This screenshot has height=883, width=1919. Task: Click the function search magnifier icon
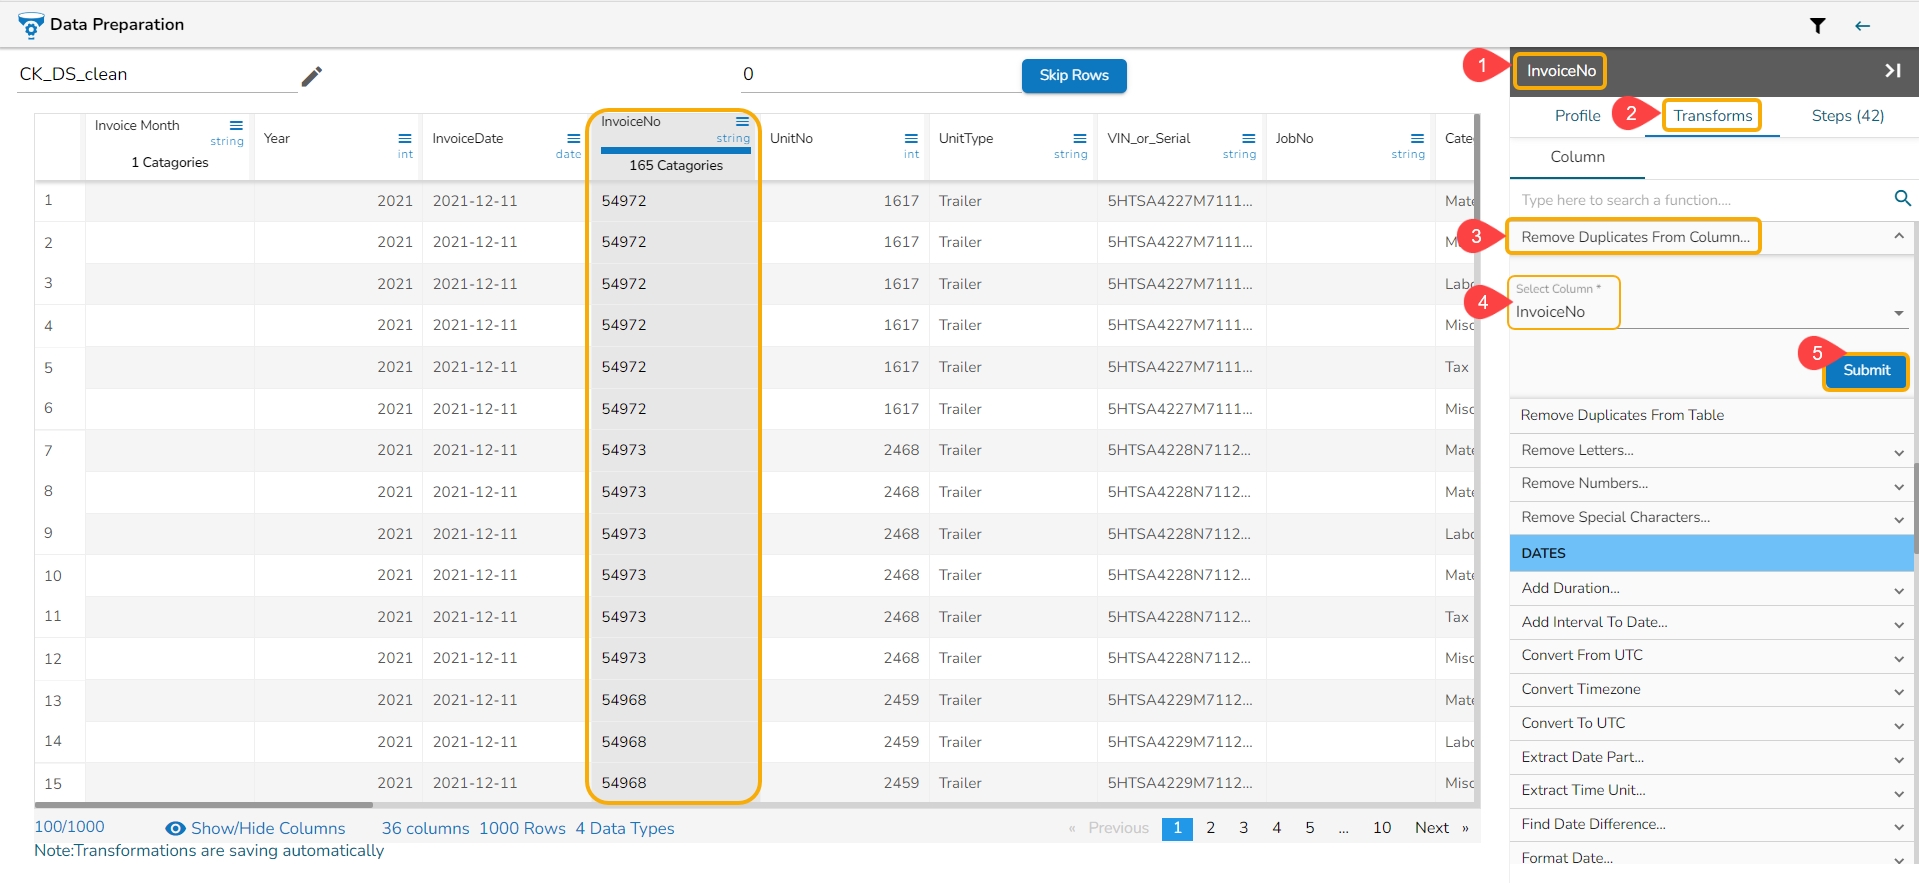click(x=1902, y=199)
